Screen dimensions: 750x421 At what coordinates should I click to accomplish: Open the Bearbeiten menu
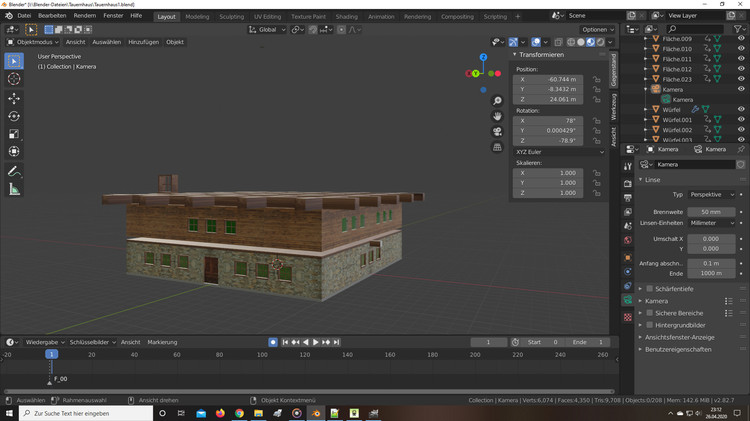[52, 17]
